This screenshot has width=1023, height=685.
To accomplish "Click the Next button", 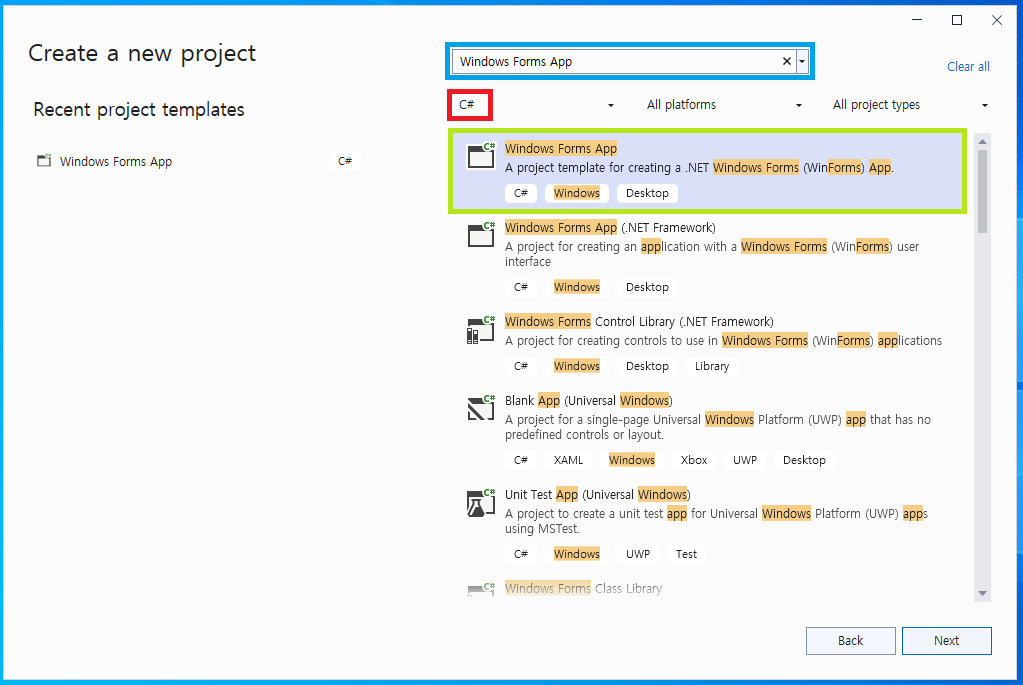I will (947, 641).
